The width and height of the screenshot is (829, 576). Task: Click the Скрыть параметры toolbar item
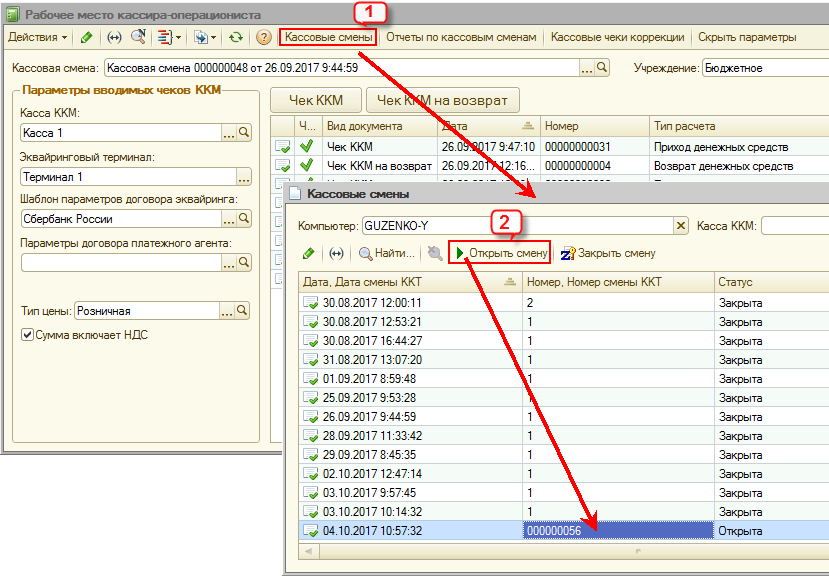click(747, 37)
